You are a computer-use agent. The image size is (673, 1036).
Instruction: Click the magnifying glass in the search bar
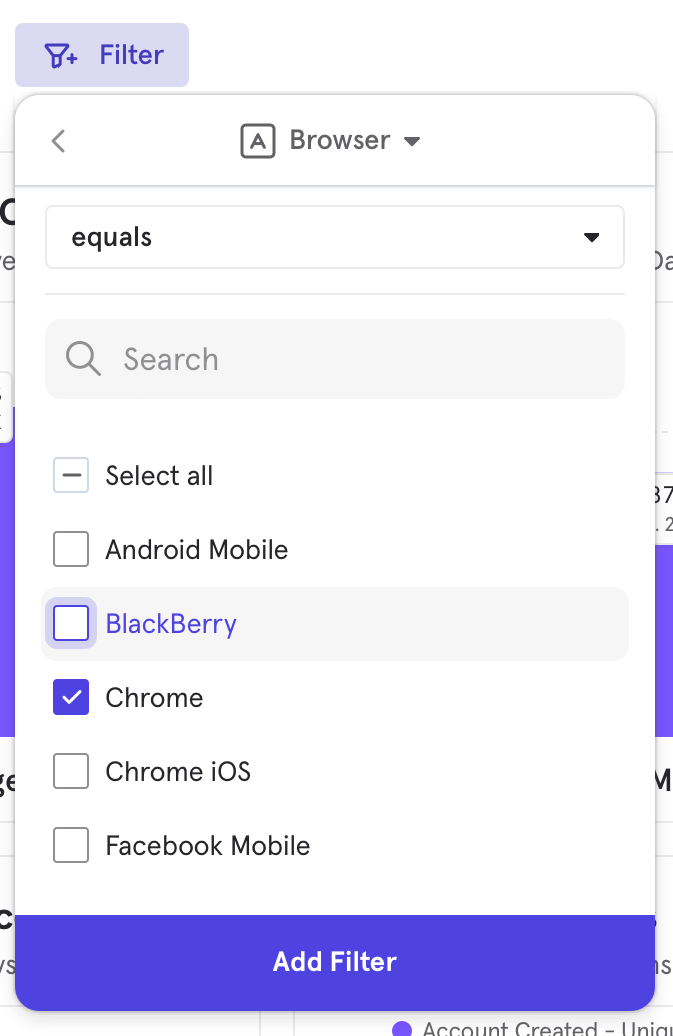coord(83,358)
